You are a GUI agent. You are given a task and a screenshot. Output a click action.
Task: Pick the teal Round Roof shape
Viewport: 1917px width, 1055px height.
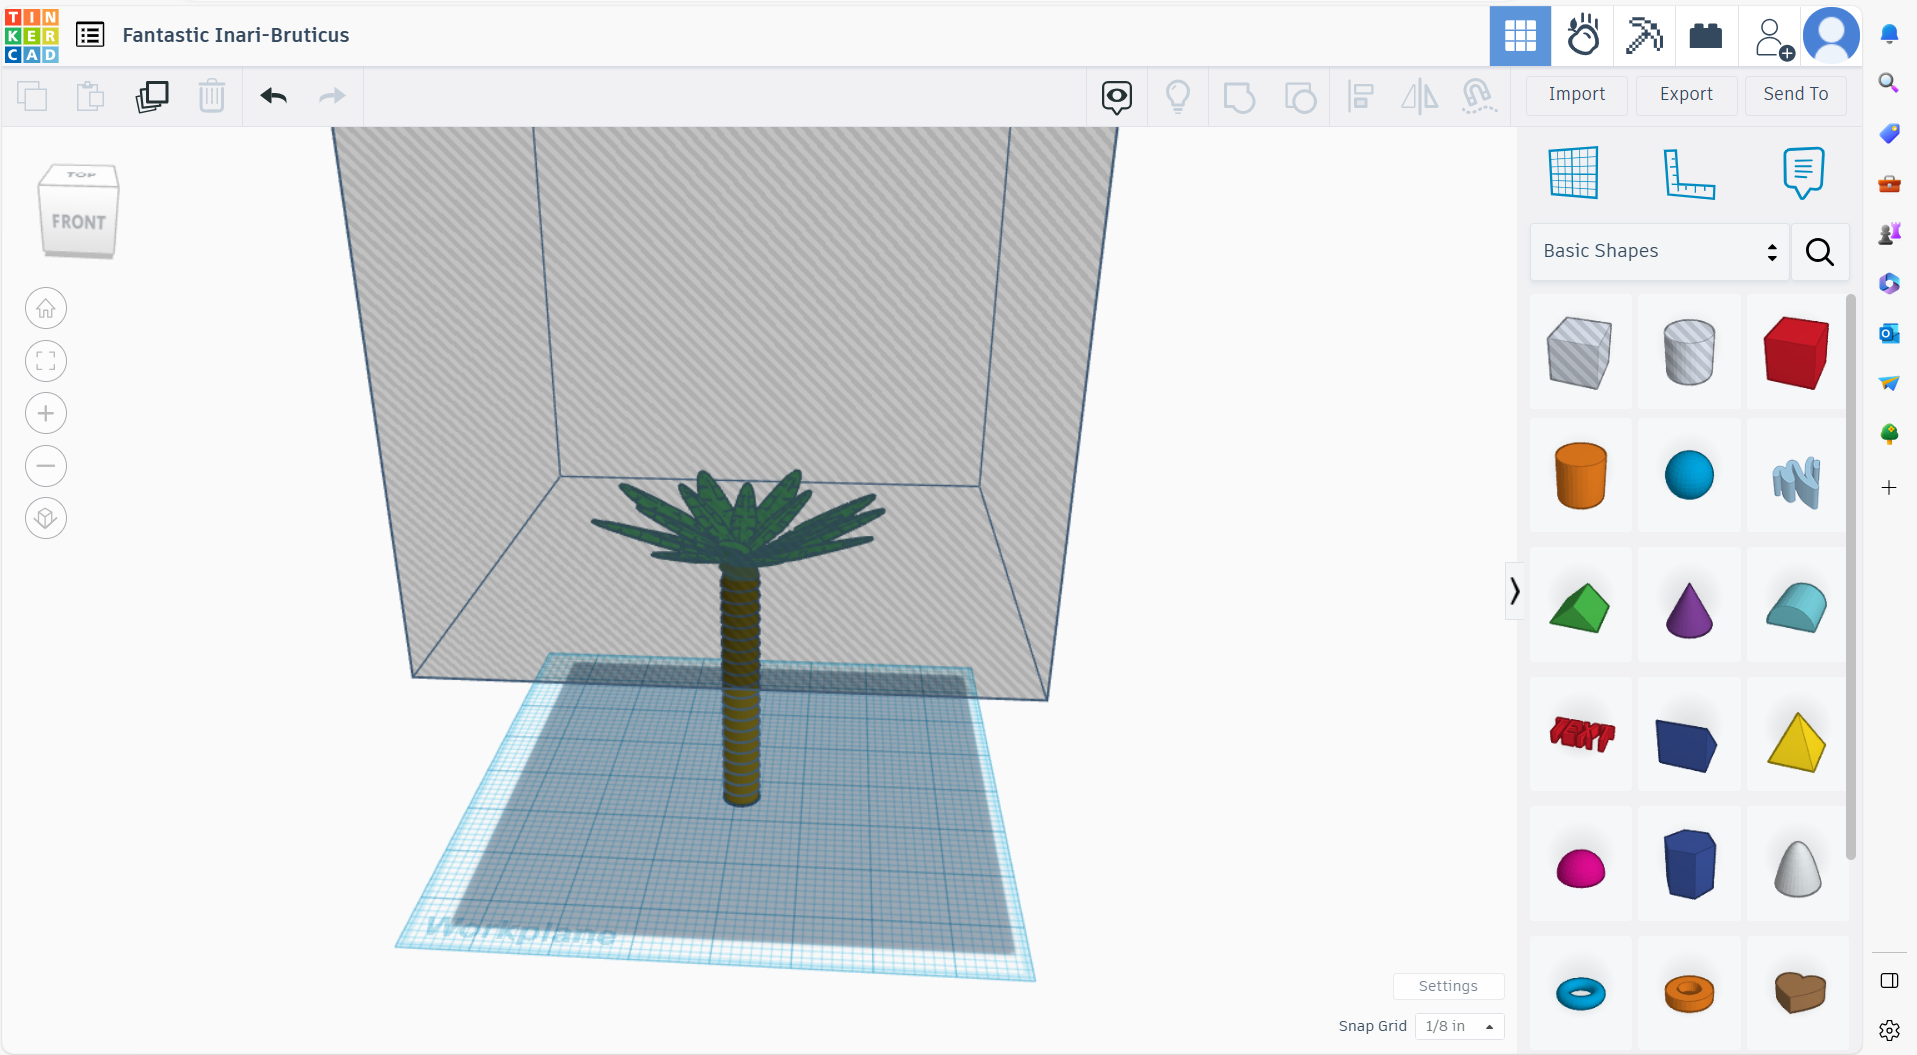[1797, 607]
